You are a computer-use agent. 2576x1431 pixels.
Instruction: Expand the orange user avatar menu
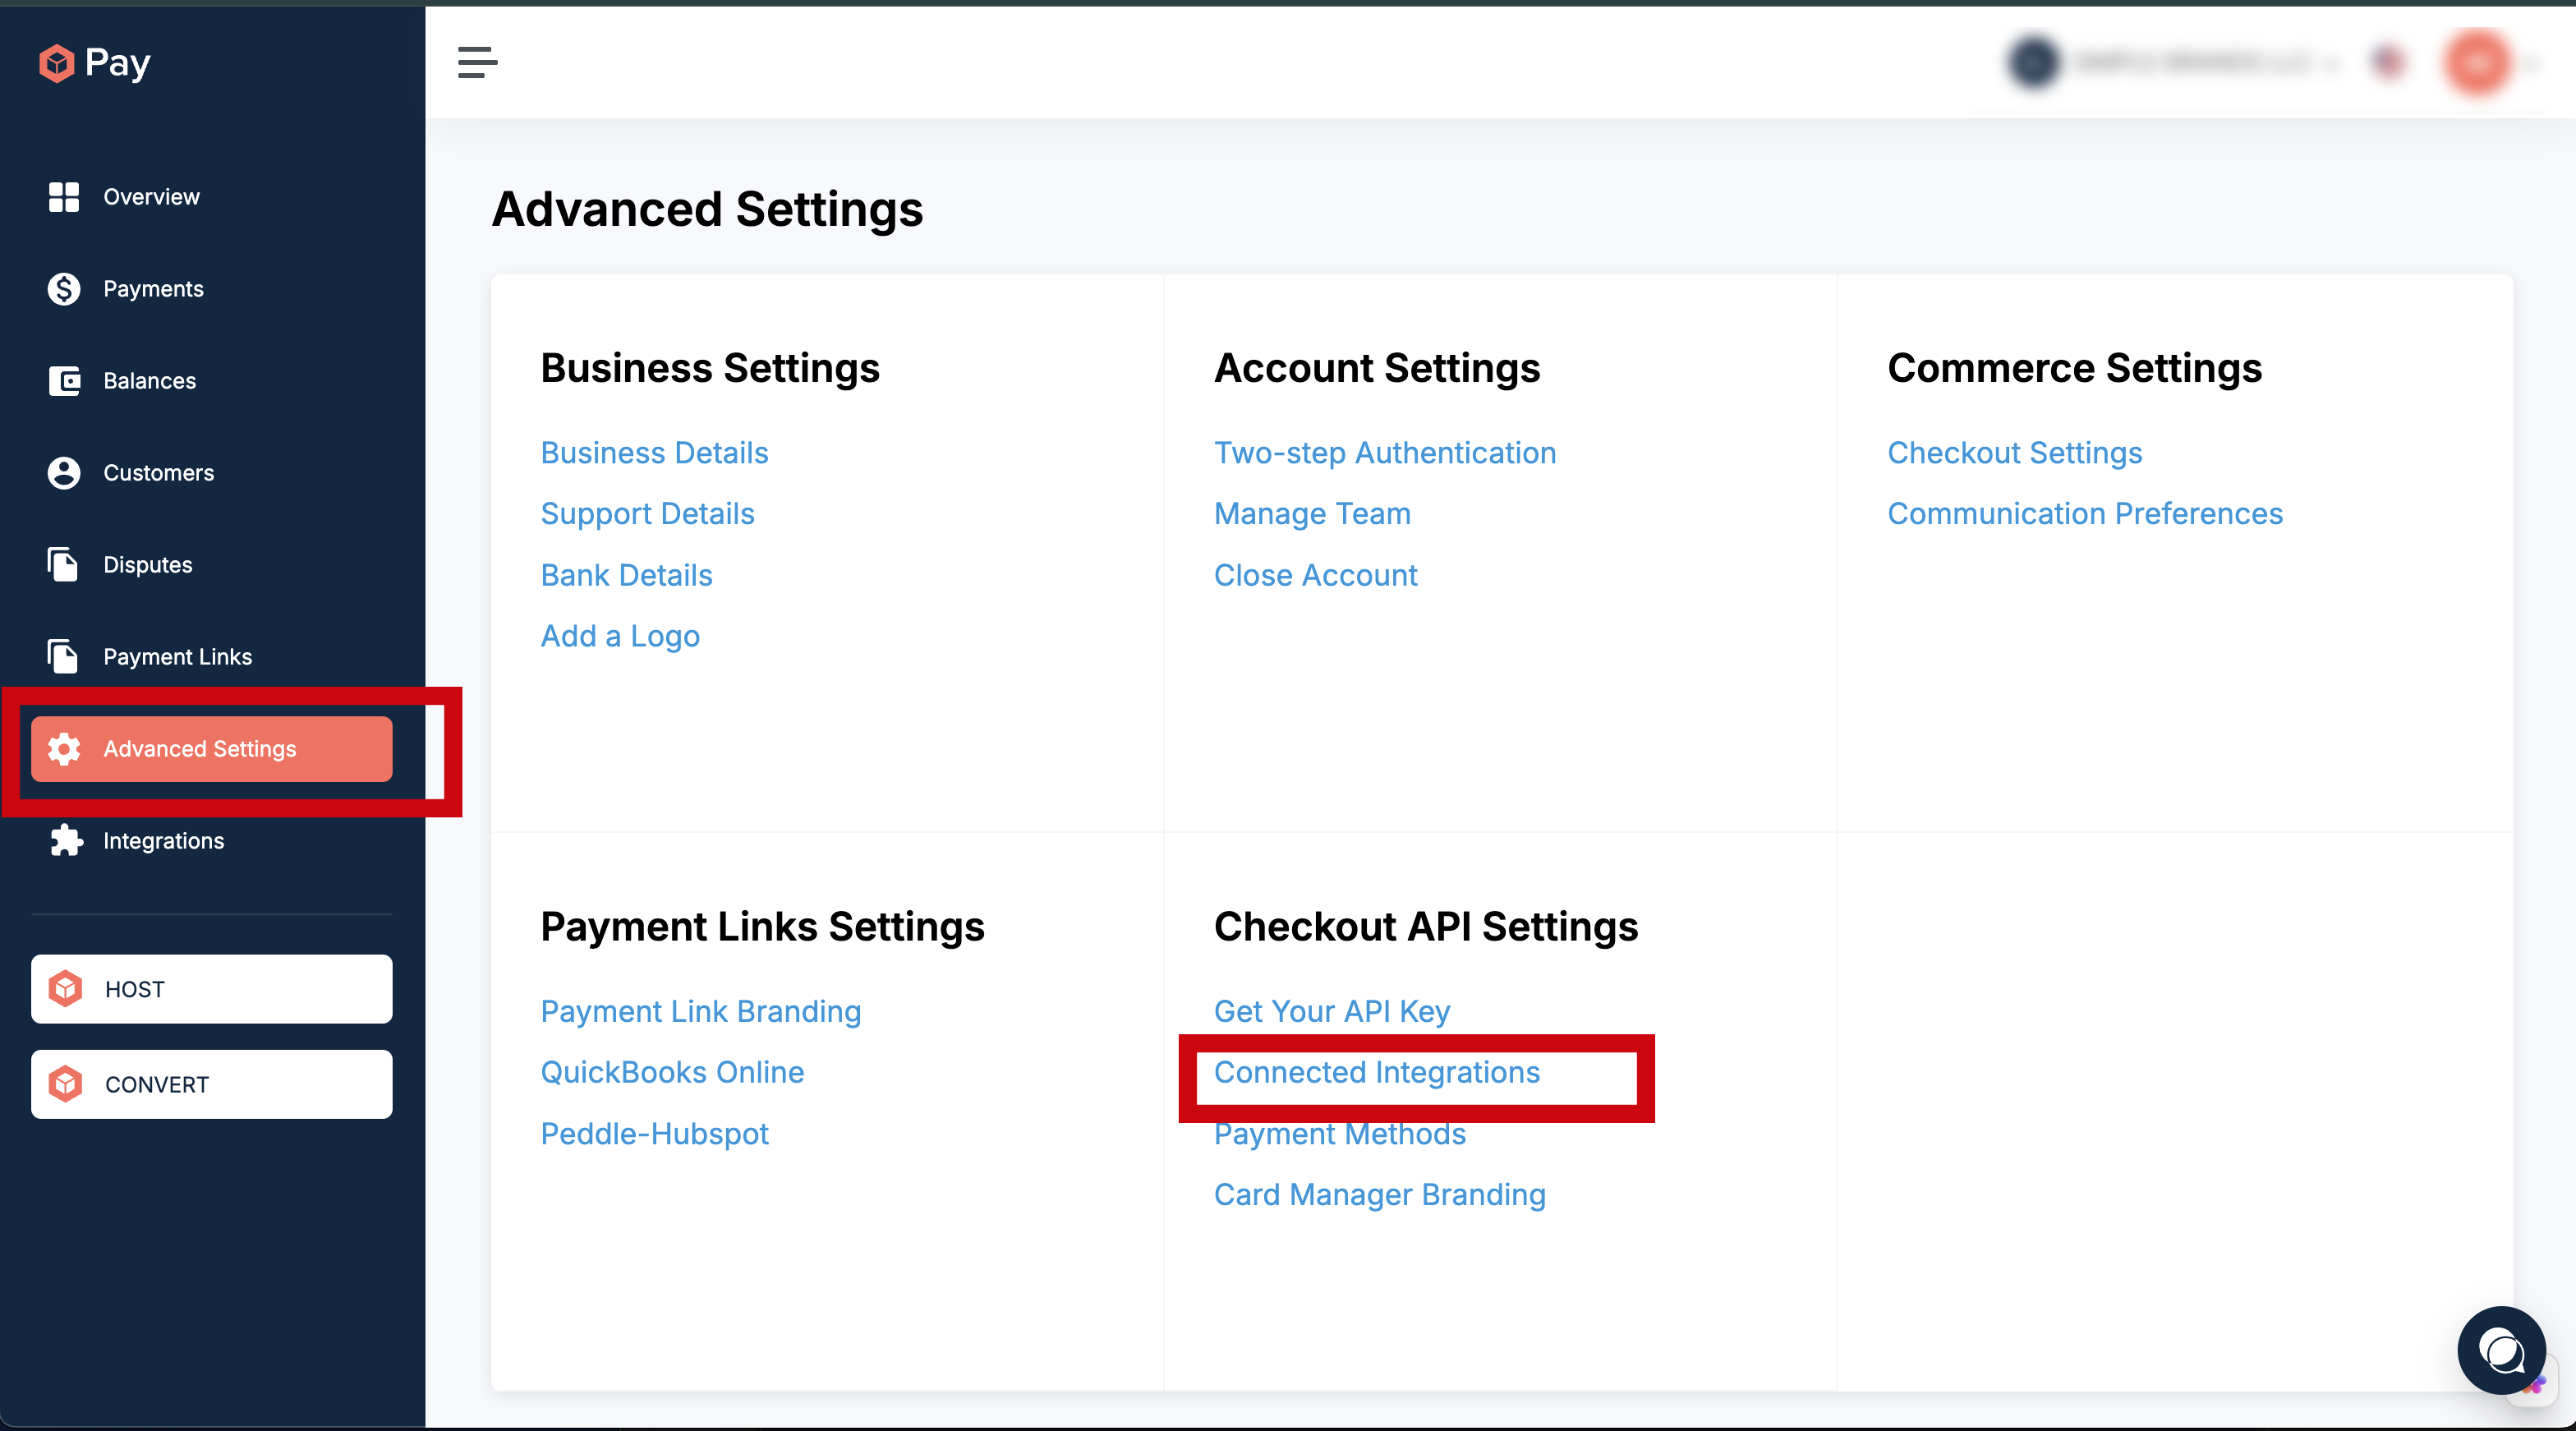pos(2479,63)
